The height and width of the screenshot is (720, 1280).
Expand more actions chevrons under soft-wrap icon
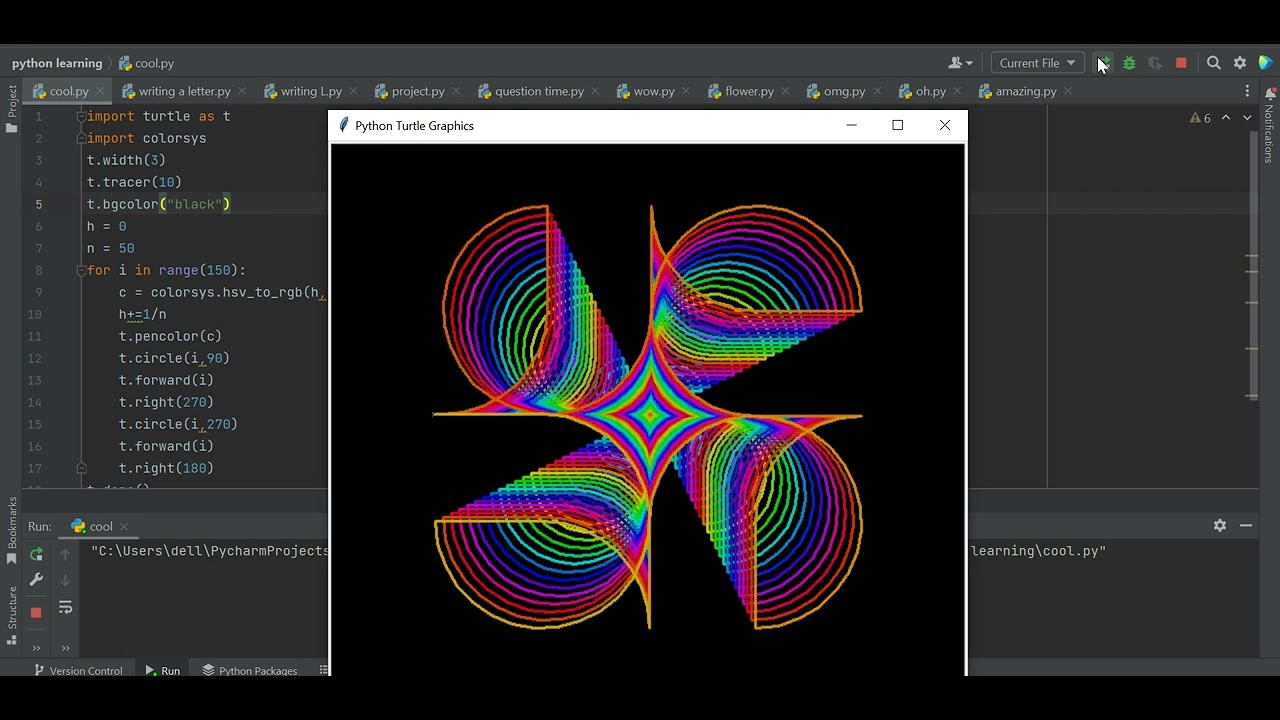pyautogui.click(x=65, y=647)
